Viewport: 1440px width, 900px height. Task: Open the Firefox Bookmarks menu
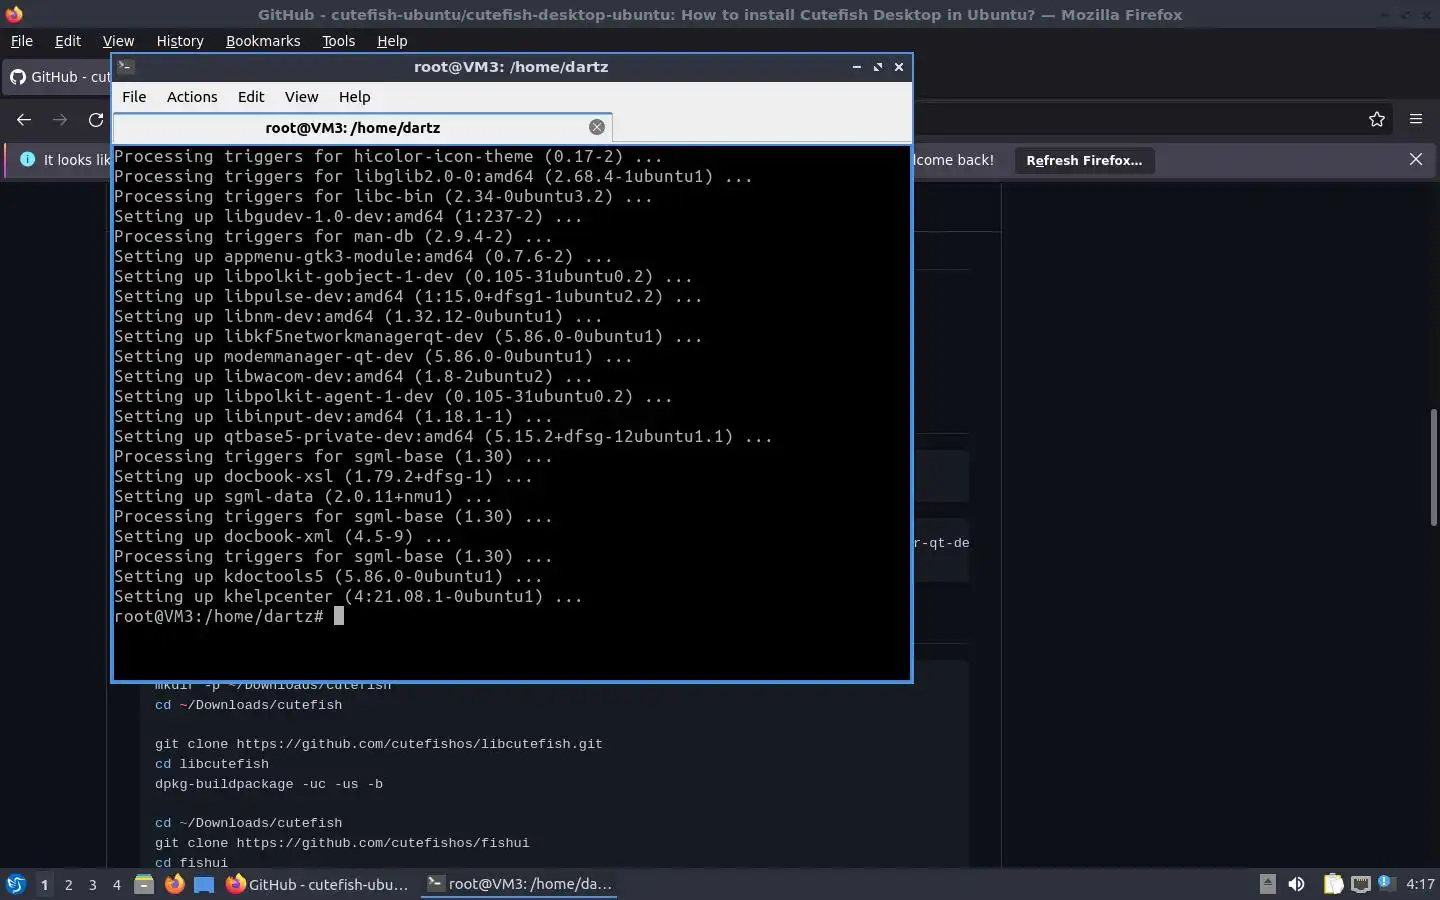click(263, 41)
